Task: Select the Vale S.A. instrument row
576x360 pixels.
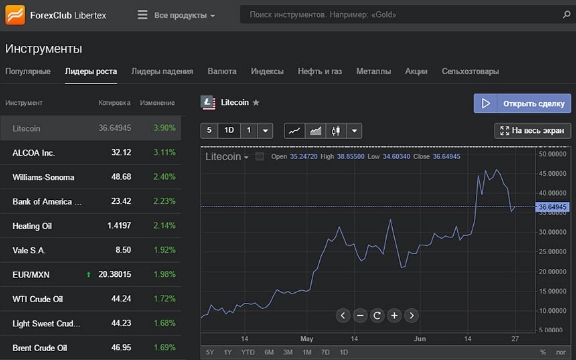Action: click(x=91, y=250)
